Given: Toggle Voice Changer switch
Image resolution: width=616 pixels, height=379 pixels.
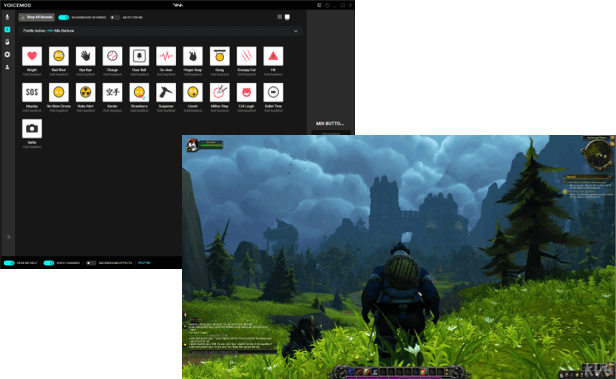Looking at the screenshot, I should coord(49,263).
